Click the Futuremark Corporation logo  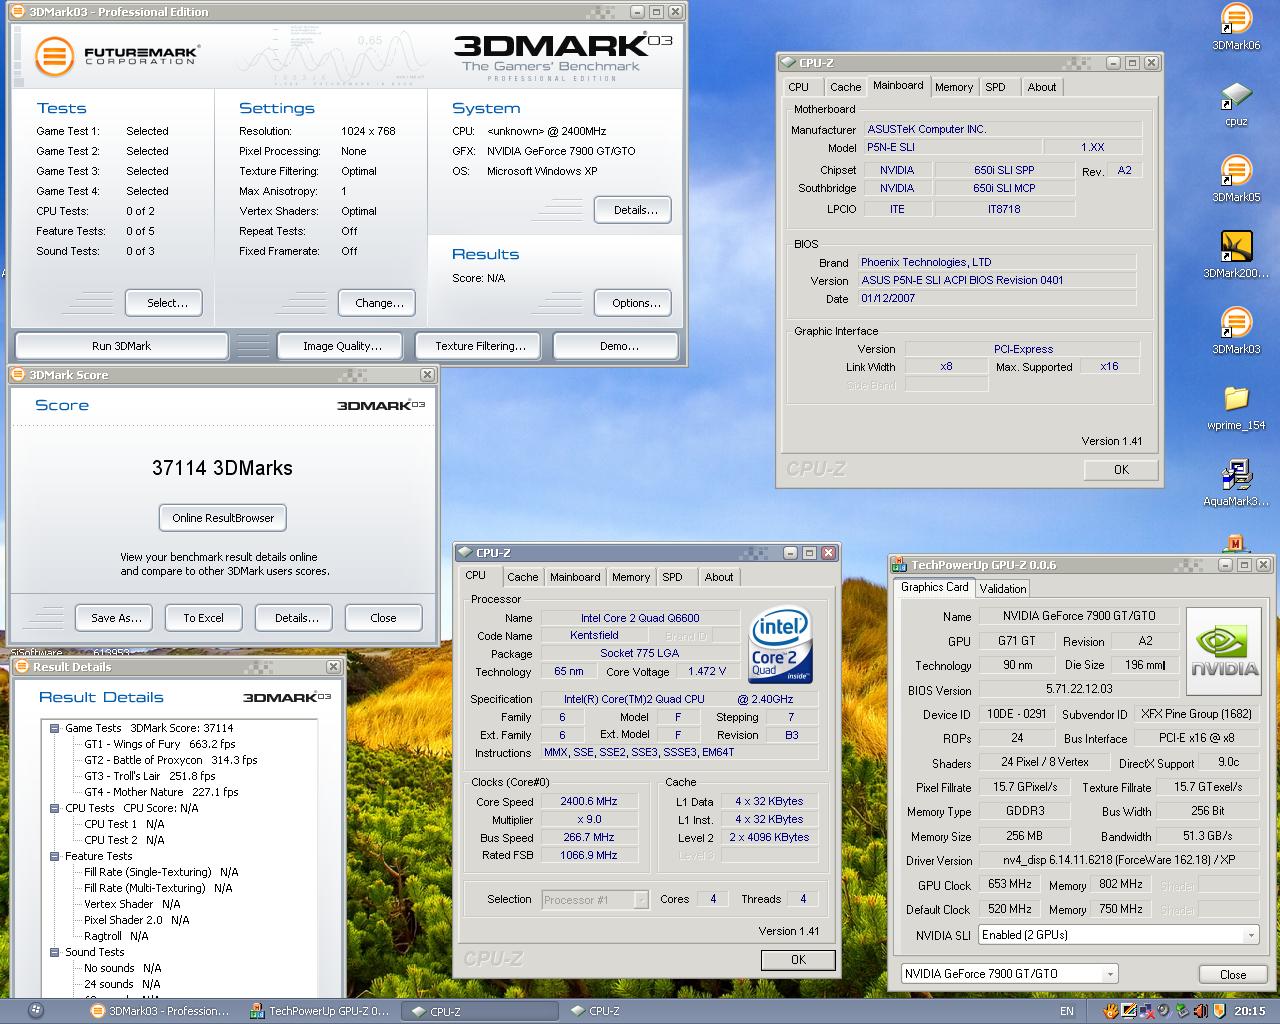point(116,55)
